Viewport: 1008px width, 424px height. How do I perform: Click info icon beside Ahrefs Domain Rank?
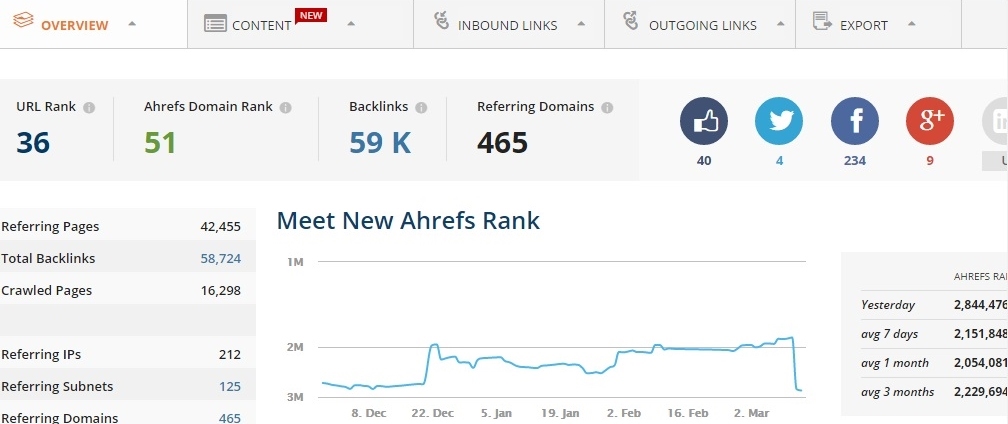pos(286,107)
